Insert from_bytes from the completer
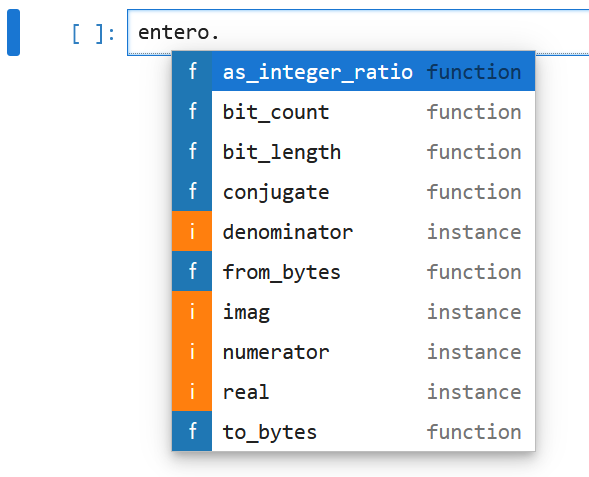 point(353,271)
